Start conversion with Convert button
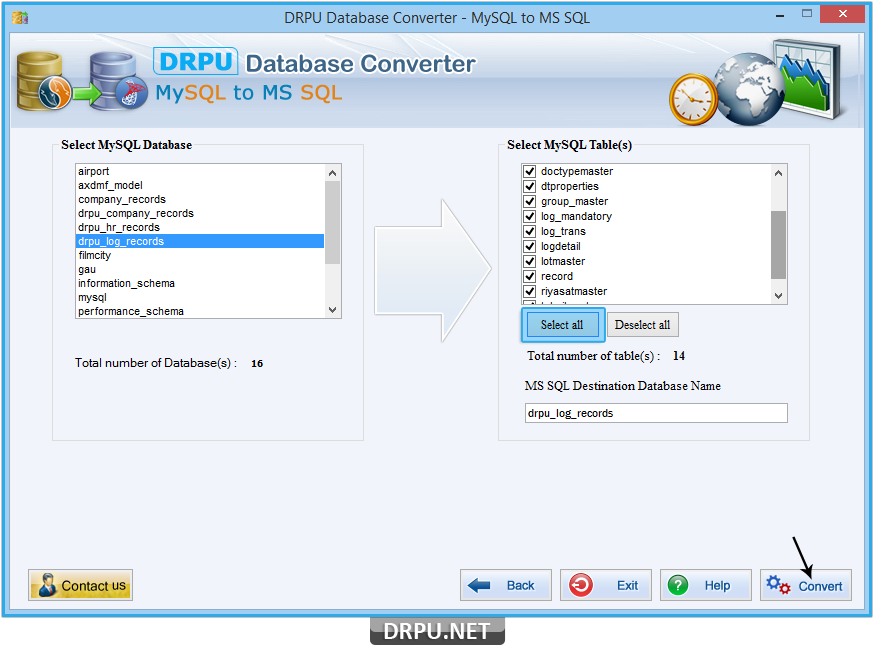This screenshot has width=874, height=645. [x=806, y=585]
